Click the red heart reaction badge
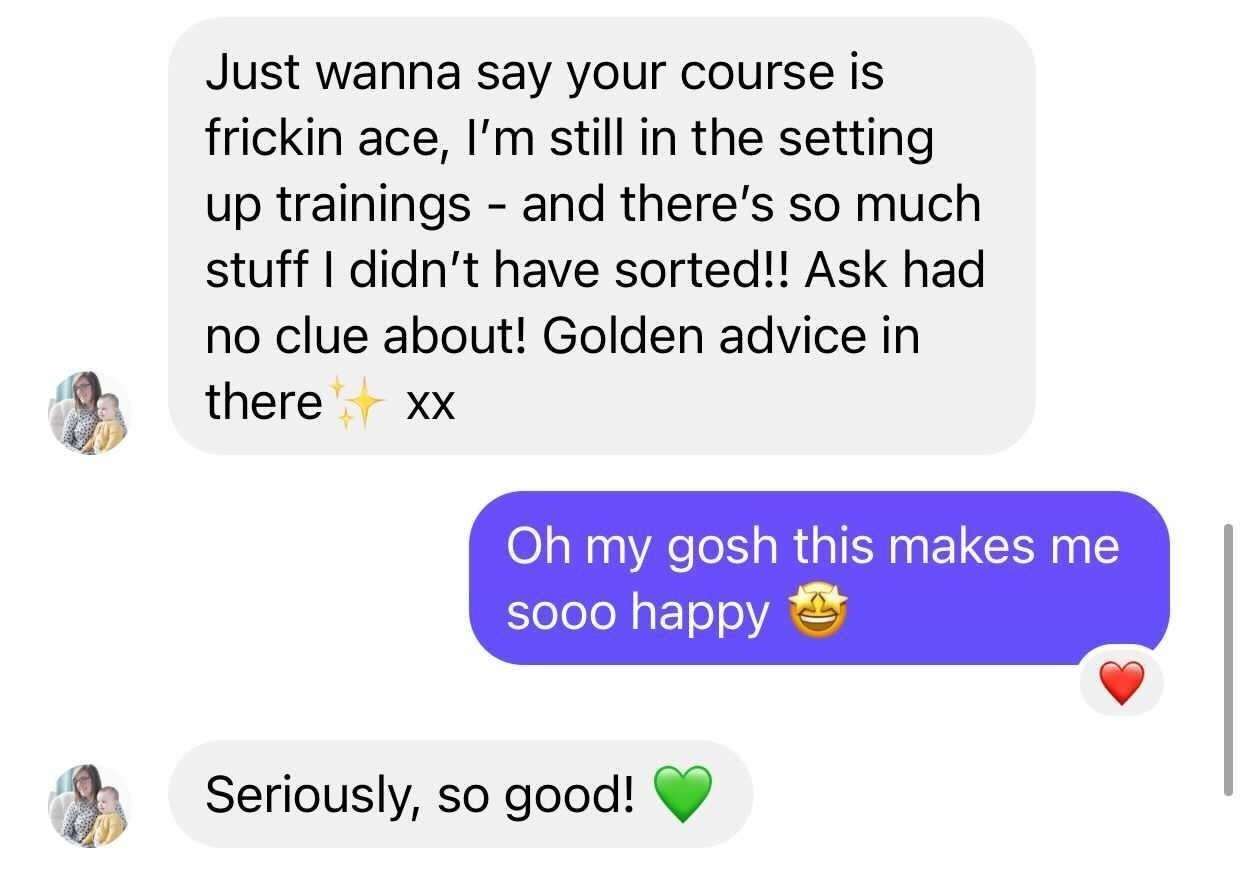Image resolution: width=1242 pixels, height=879 pixels. click(1121, 685)
